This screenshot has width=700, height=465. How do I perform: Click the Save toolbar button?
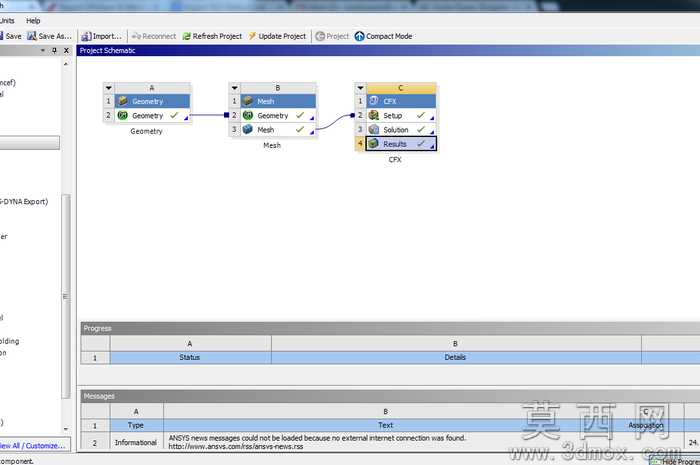coord(11,36)
